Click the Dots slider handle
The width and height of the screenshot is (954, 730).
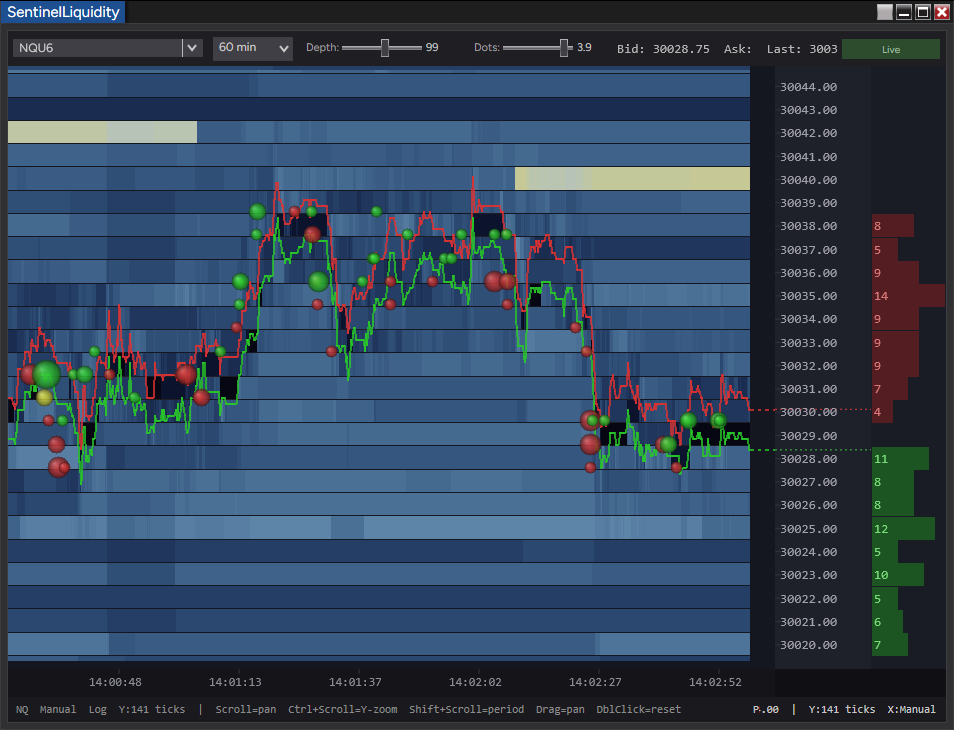point(564,48)
